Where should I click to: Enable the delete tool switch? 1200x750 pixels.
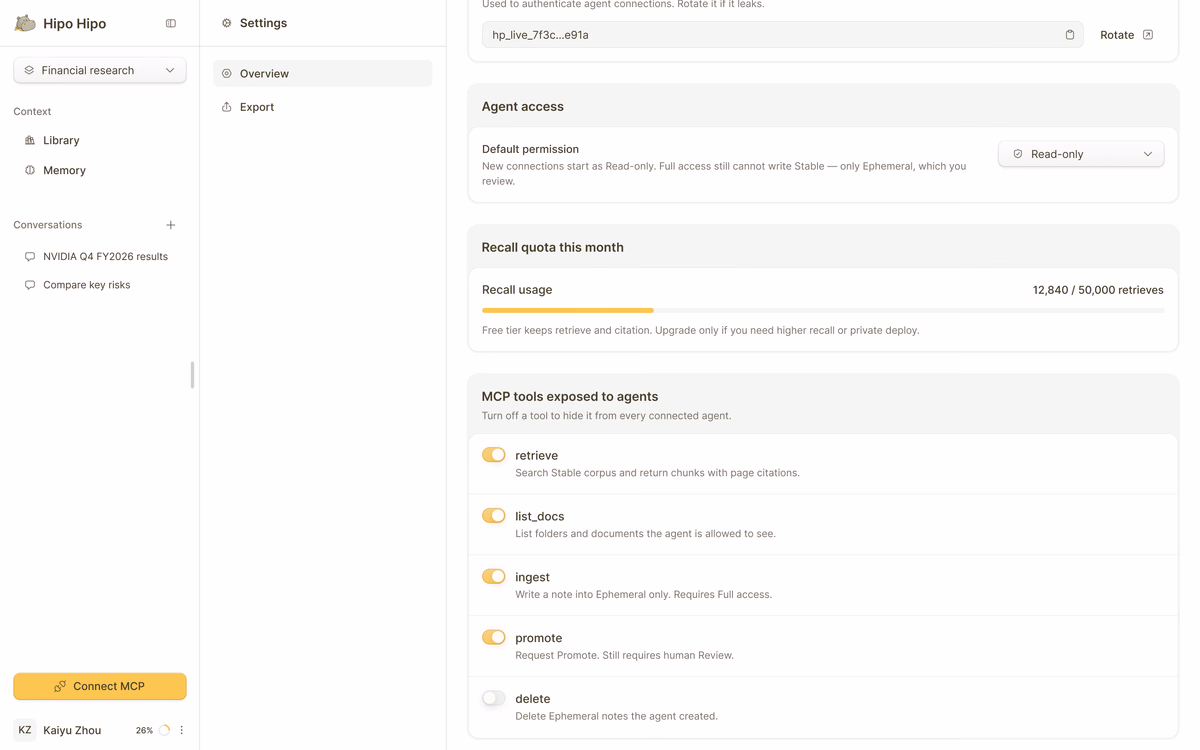(x=494, y=698)
